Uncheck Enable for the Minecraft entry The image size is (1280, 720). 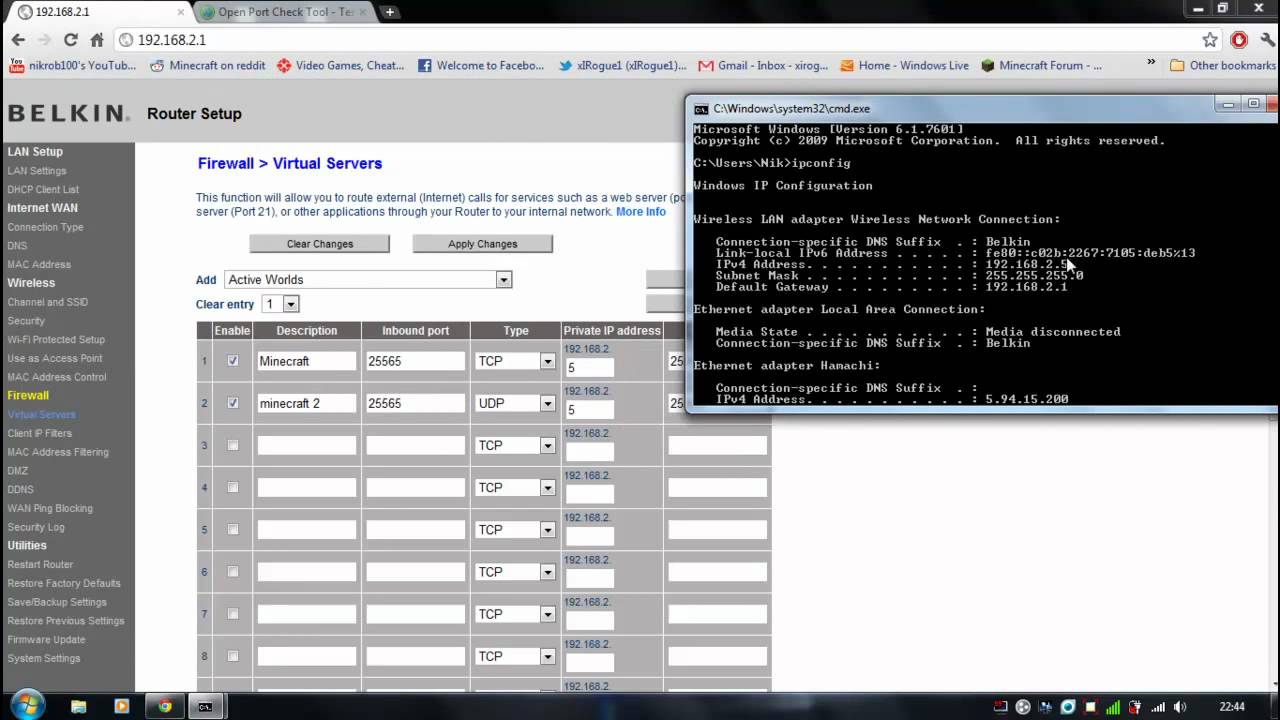click(233, 361)
